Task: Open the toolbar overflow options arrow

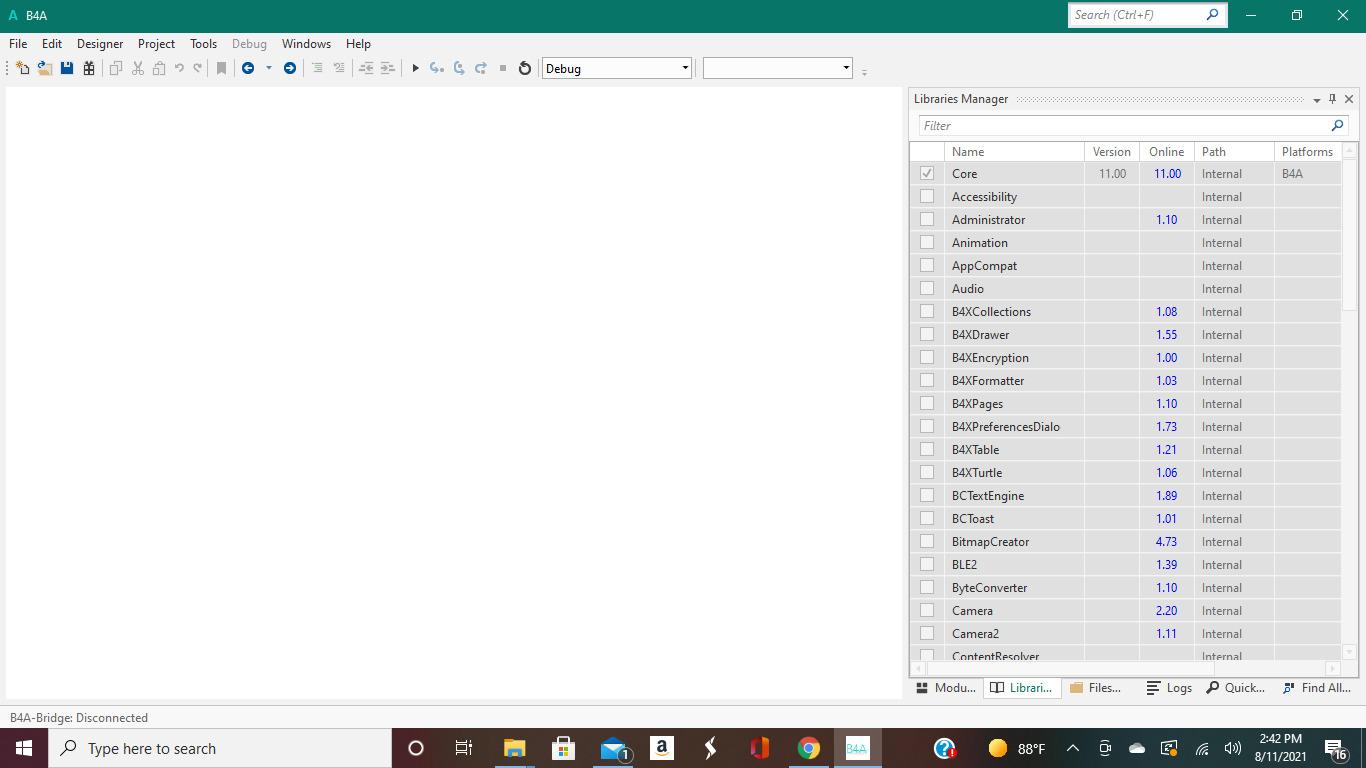Action: click(864, 72)
